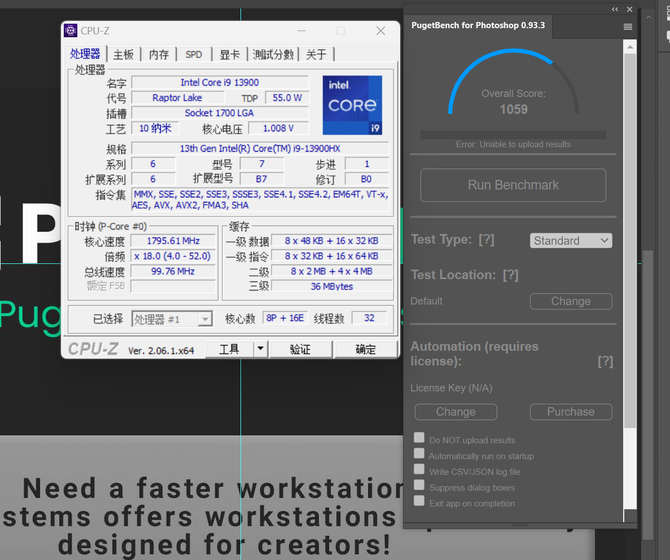
Task: Click the 工具 button in CPU-Z
Action: [x=229, y=349]
